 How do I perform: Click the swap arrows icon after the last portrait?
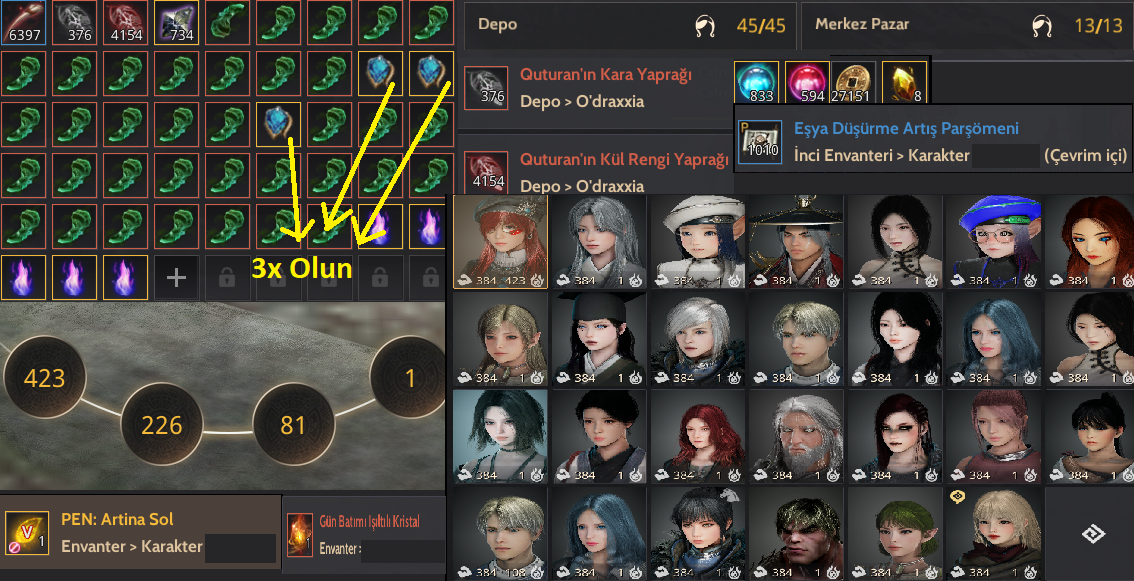[x=1092, y=535]
